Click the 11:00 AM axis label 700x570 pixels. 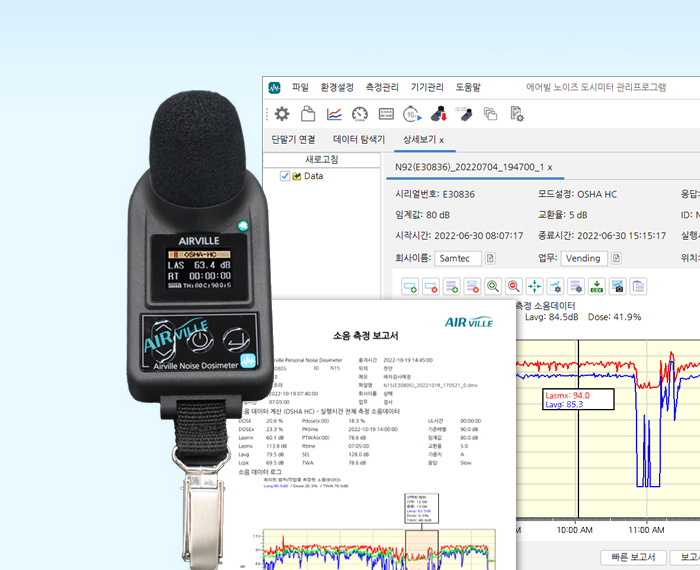pos(646,530)
